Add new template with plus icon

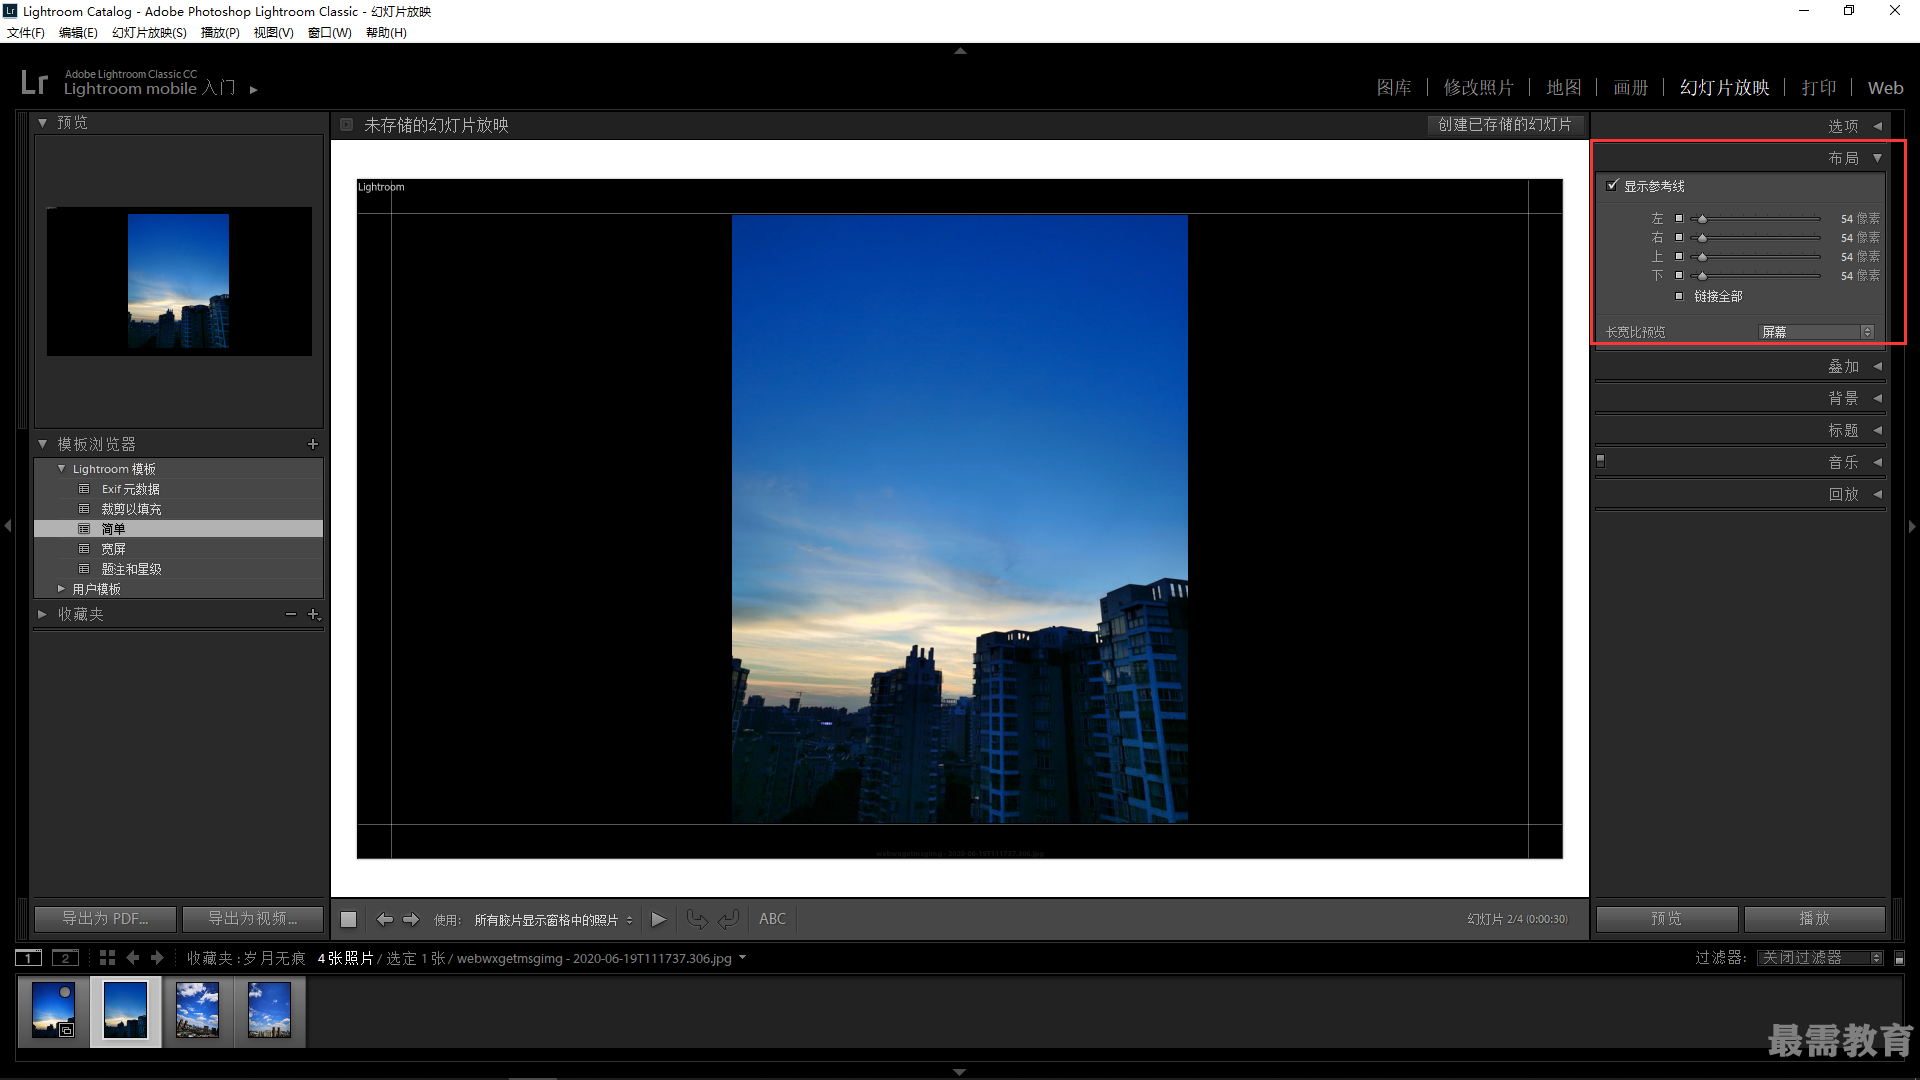coord(313,444)
